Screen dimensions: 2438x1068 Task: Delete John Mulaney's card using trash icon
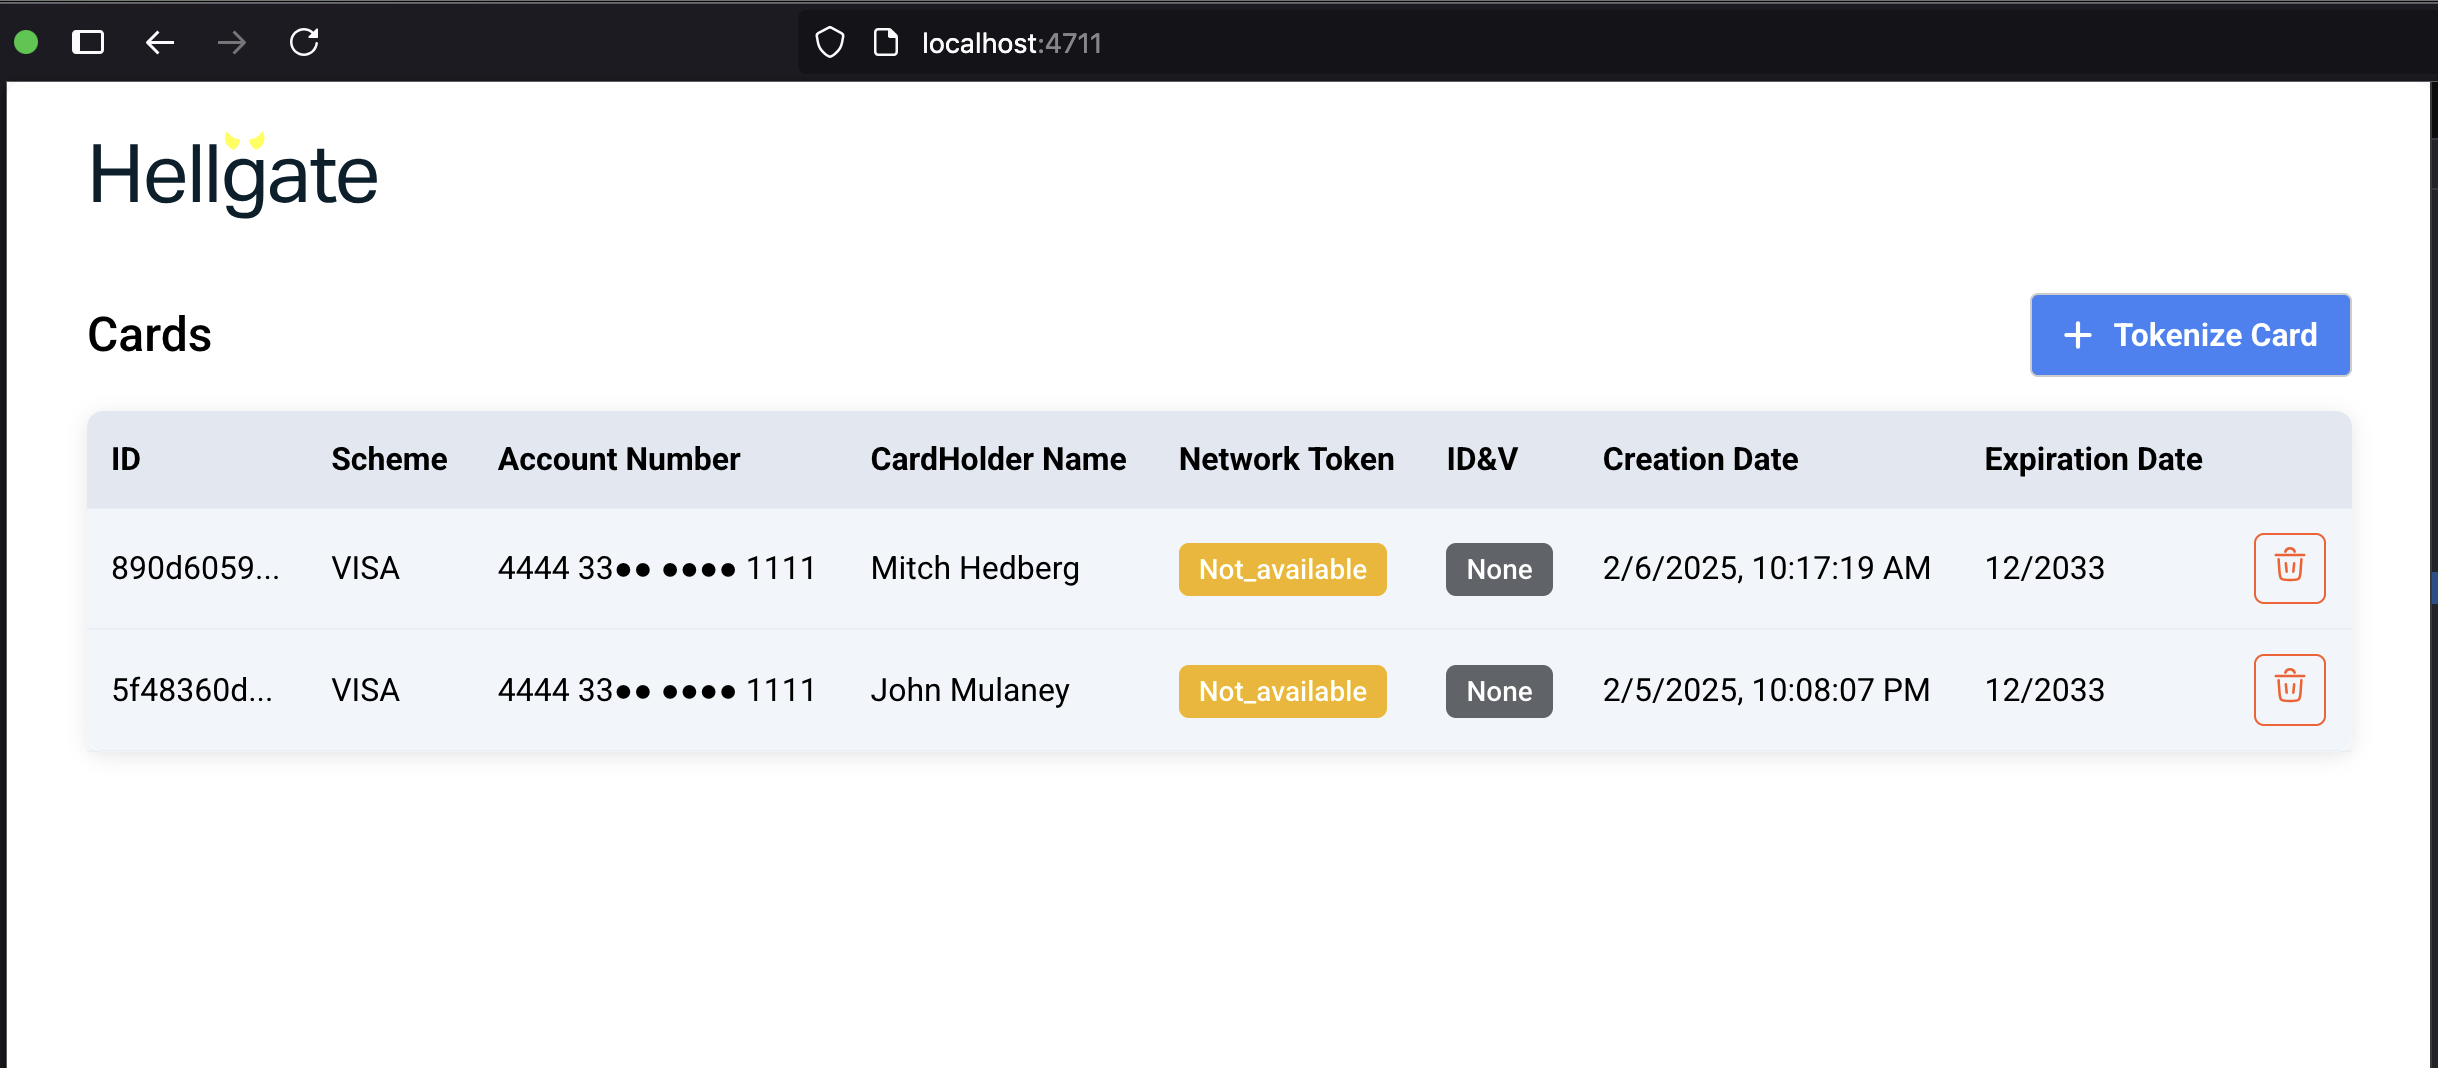point(2289,689)
